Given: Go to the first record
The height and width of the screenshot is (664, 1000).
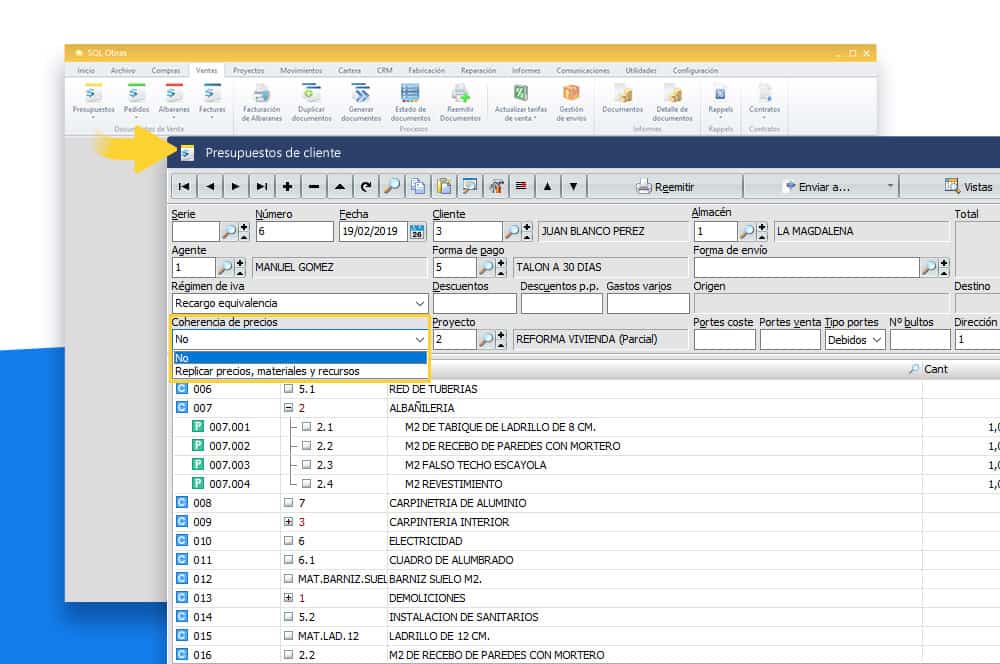Looking at the screenshot, I should click(x=184, y=186).
